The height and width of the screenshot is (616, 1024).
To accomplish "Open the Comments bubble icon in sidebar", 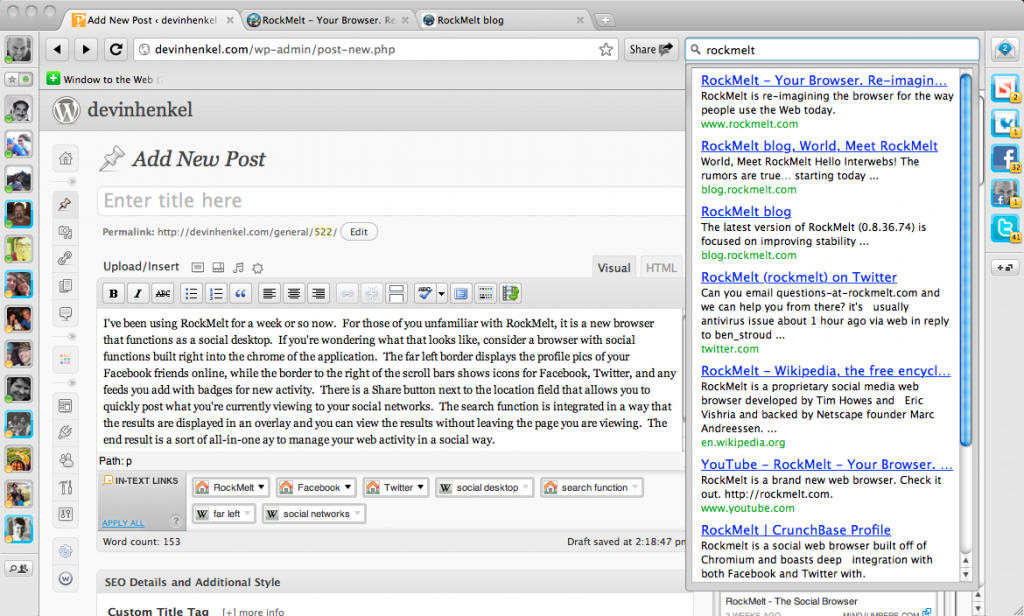I will click(65, 314).
